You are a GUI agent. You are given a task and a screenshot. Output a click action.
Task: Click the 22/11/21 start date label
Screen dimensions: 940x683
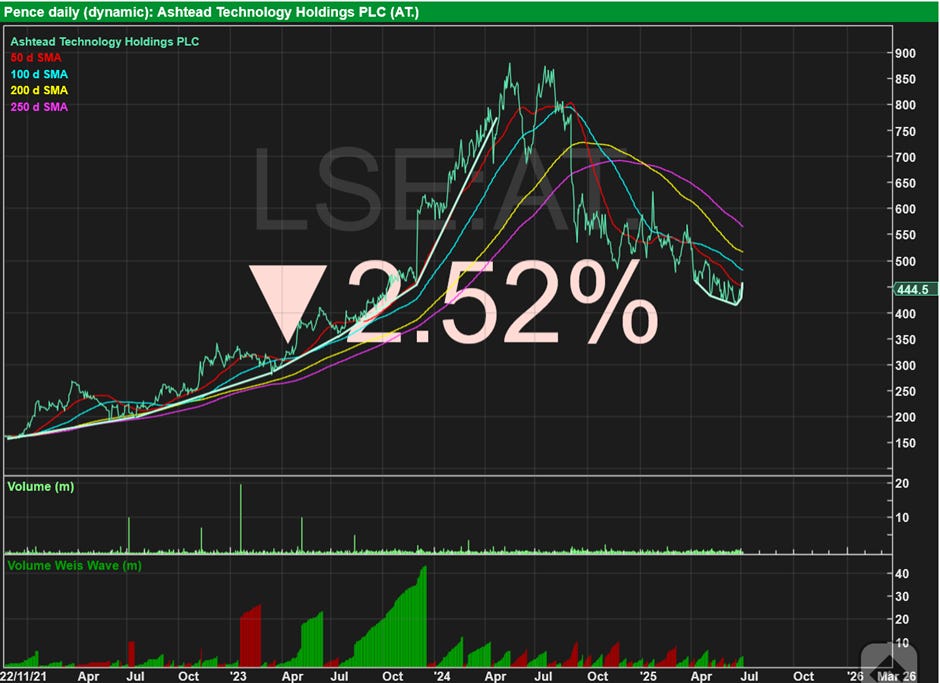pos(23,676)
